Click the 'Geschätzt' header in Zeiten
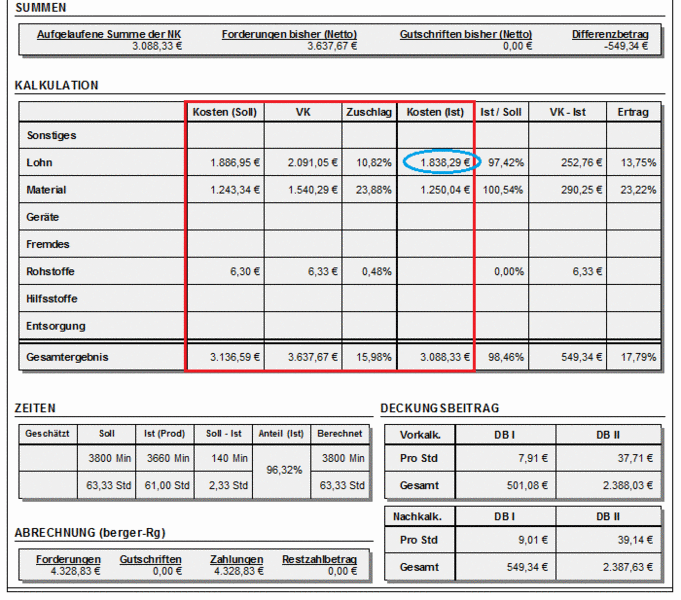681x600 pixels. click(47, 434)
